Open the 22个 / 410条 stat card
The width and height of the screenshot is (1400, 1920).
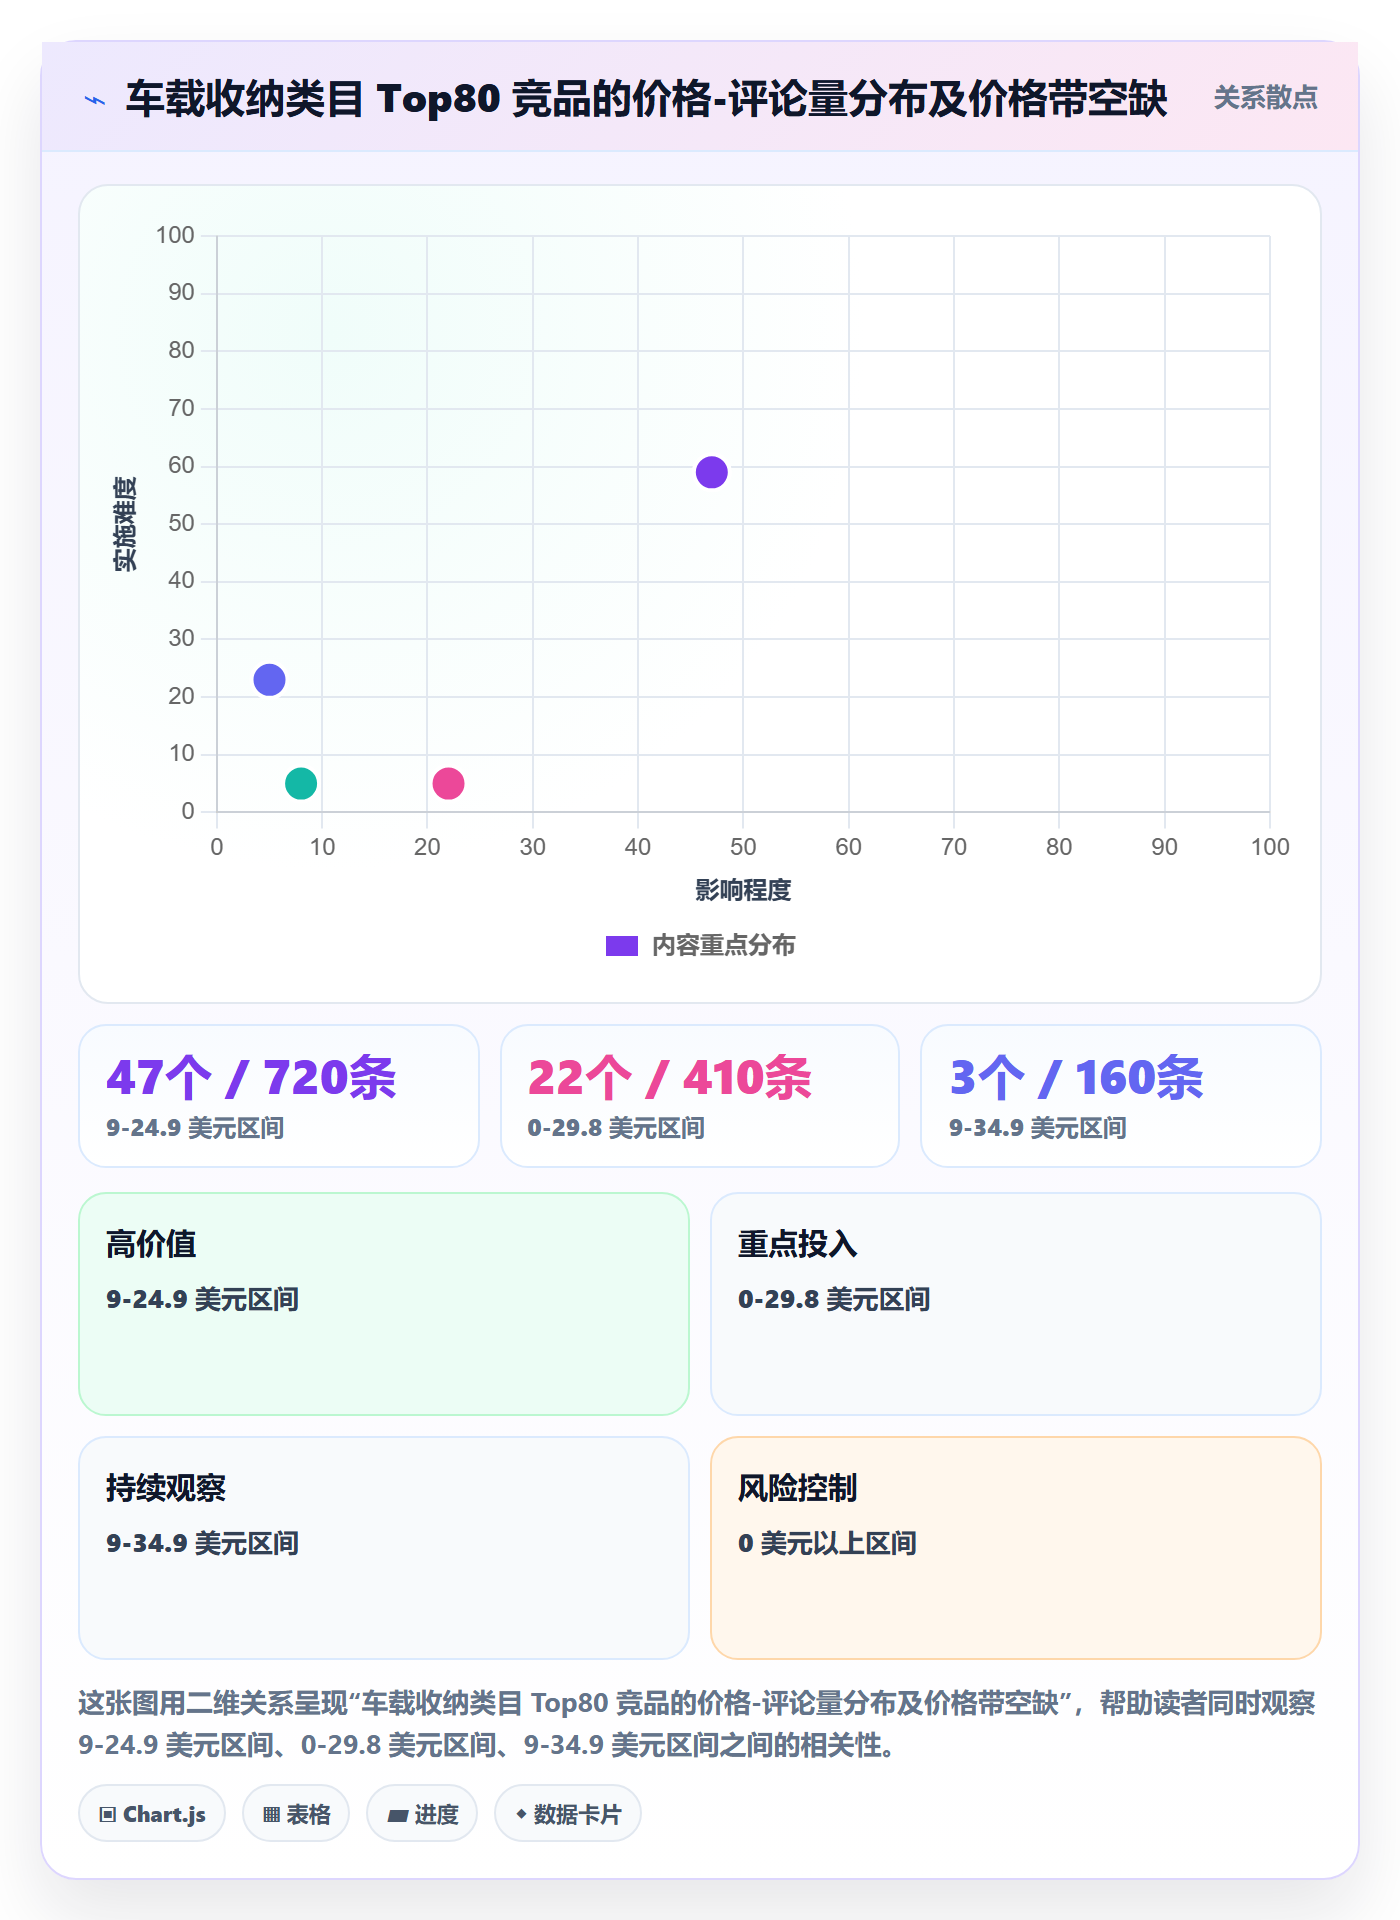(x=700, y=1096)
